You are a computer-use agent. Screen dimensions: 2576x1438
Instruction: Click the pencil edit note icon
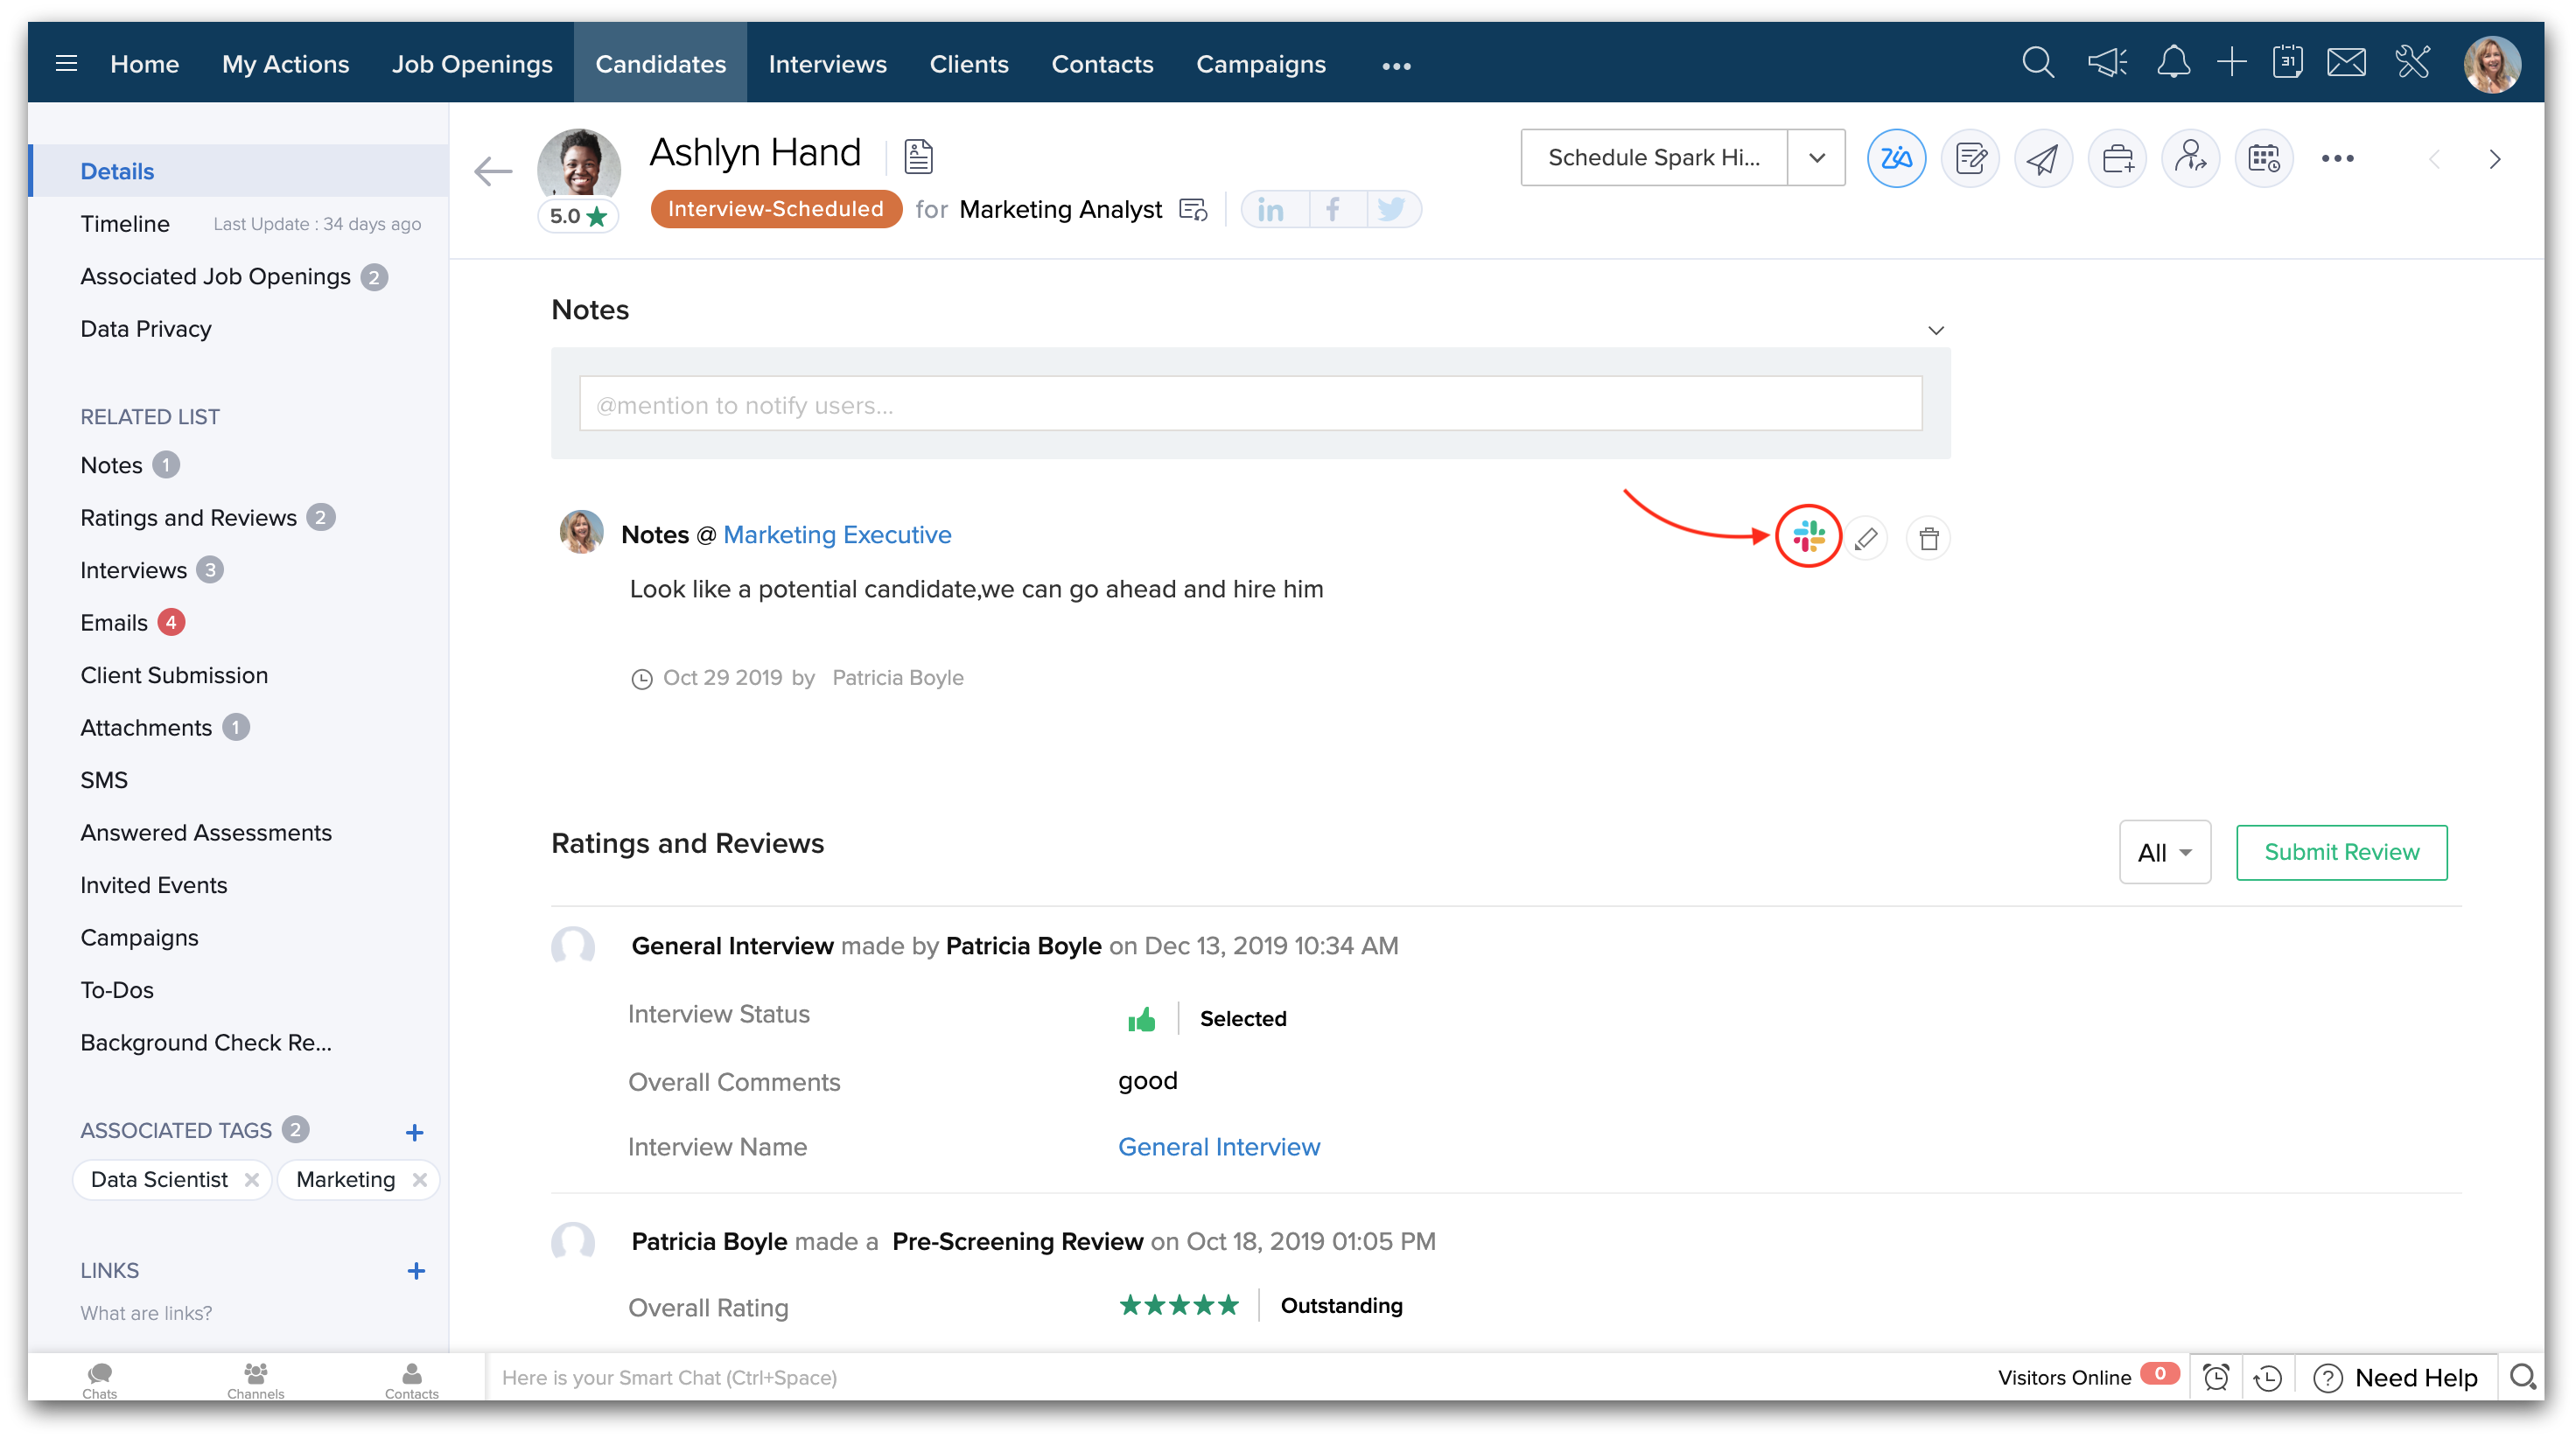[1865, 539]
